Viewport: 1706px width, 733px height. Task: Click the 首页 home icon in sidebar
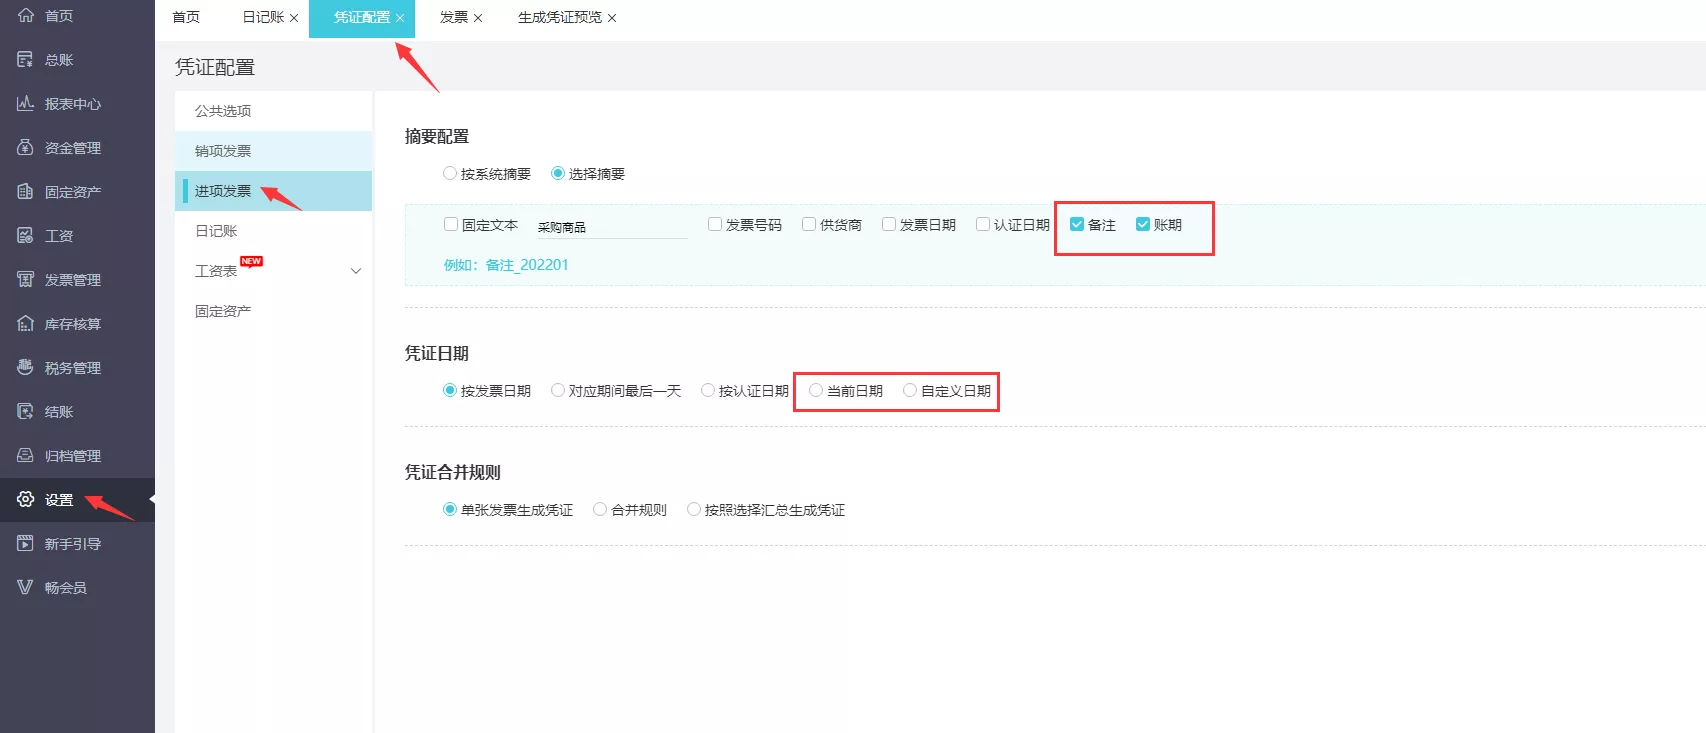point(26,15)
